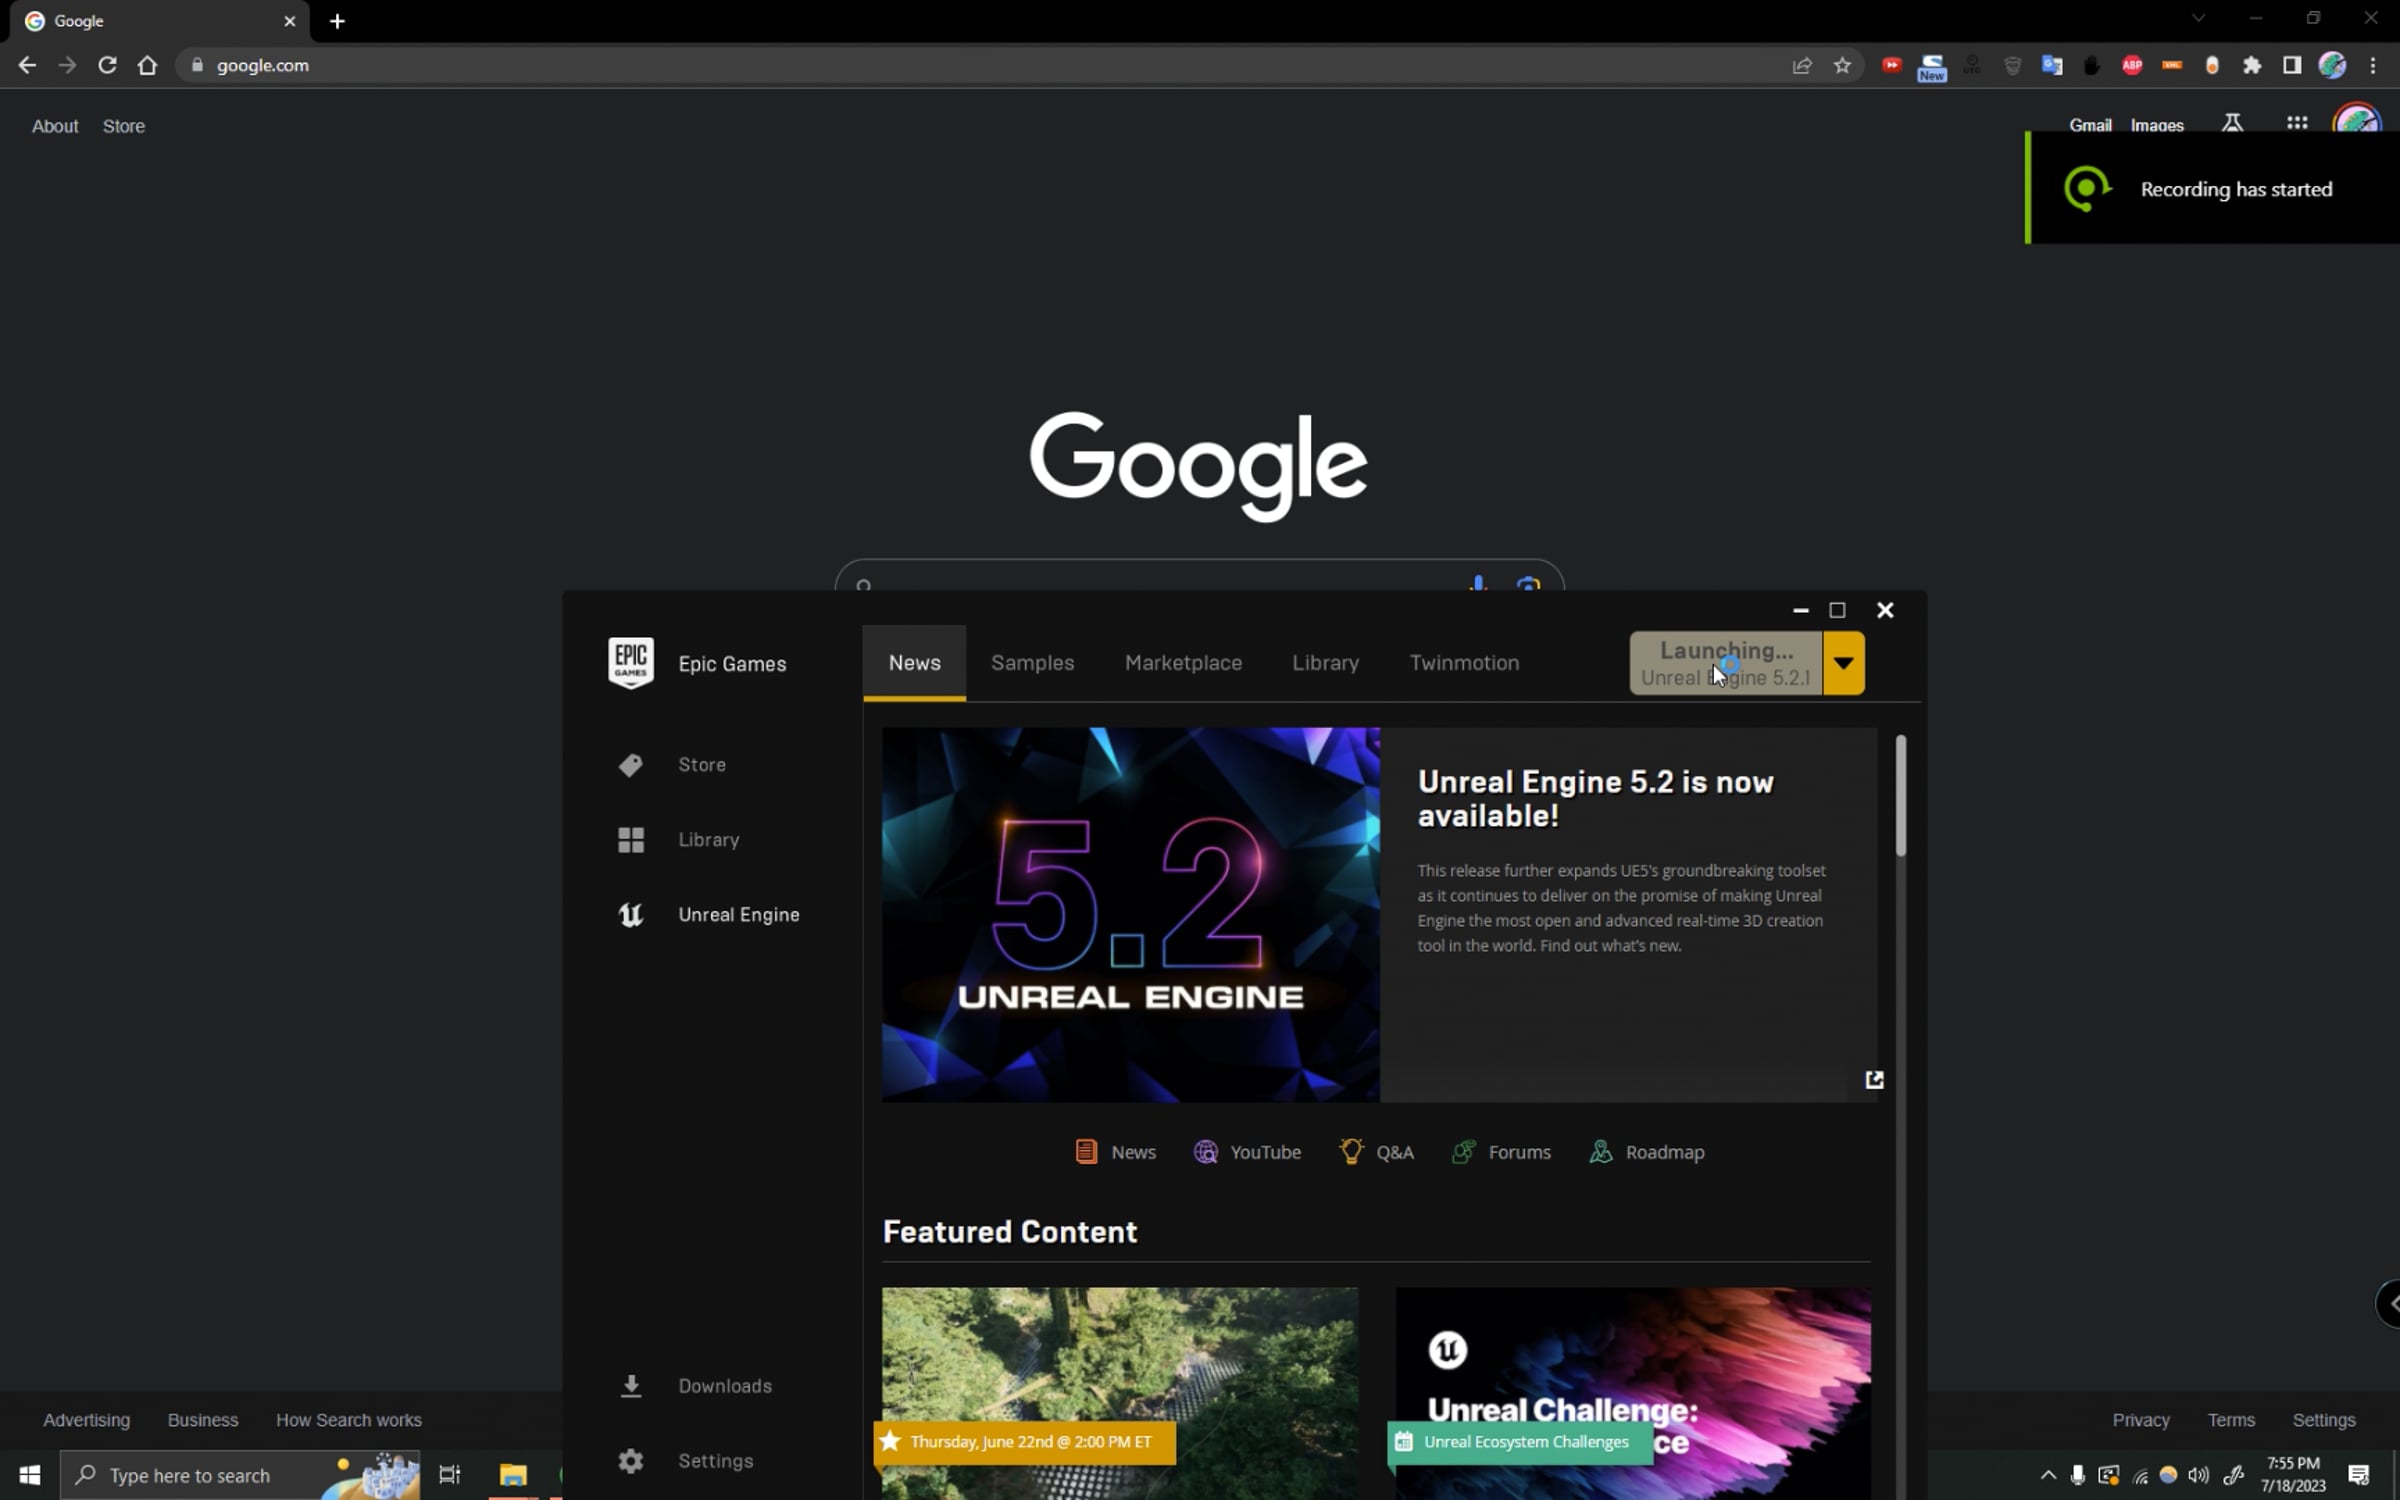This screenshot has width=2400, height=1500.
Task: Switch to the Samples tab
Action: coord(1032,663)
